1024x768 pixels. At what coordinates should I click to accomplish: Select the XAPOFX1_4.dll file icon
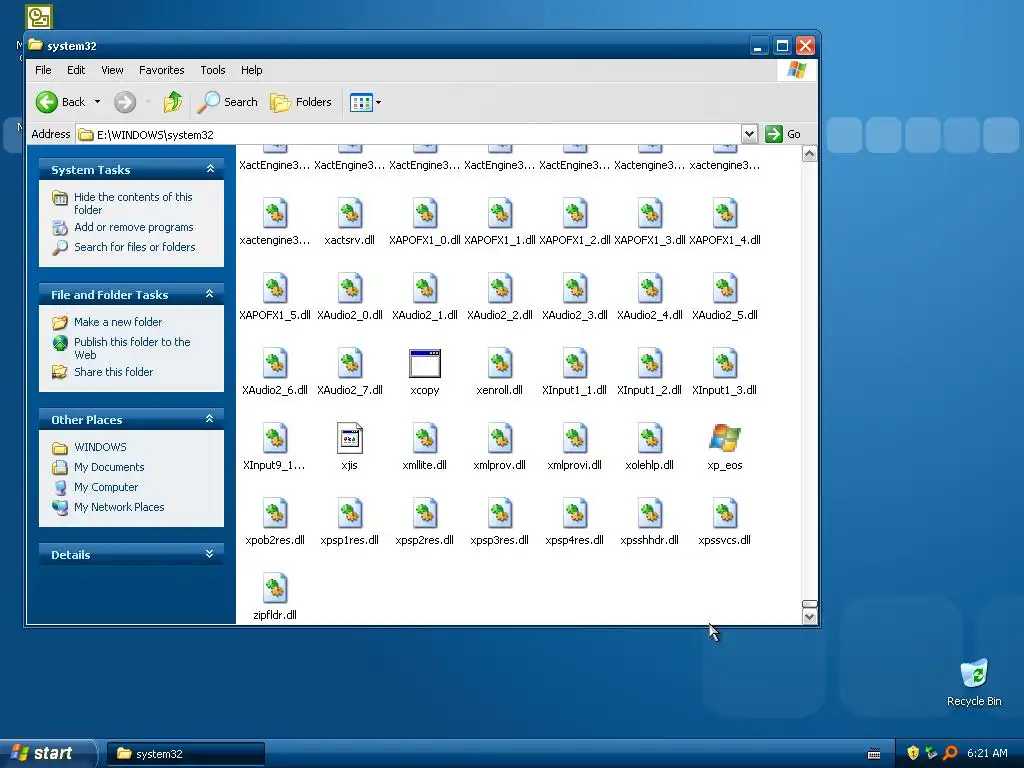click(x=725, y=214)
